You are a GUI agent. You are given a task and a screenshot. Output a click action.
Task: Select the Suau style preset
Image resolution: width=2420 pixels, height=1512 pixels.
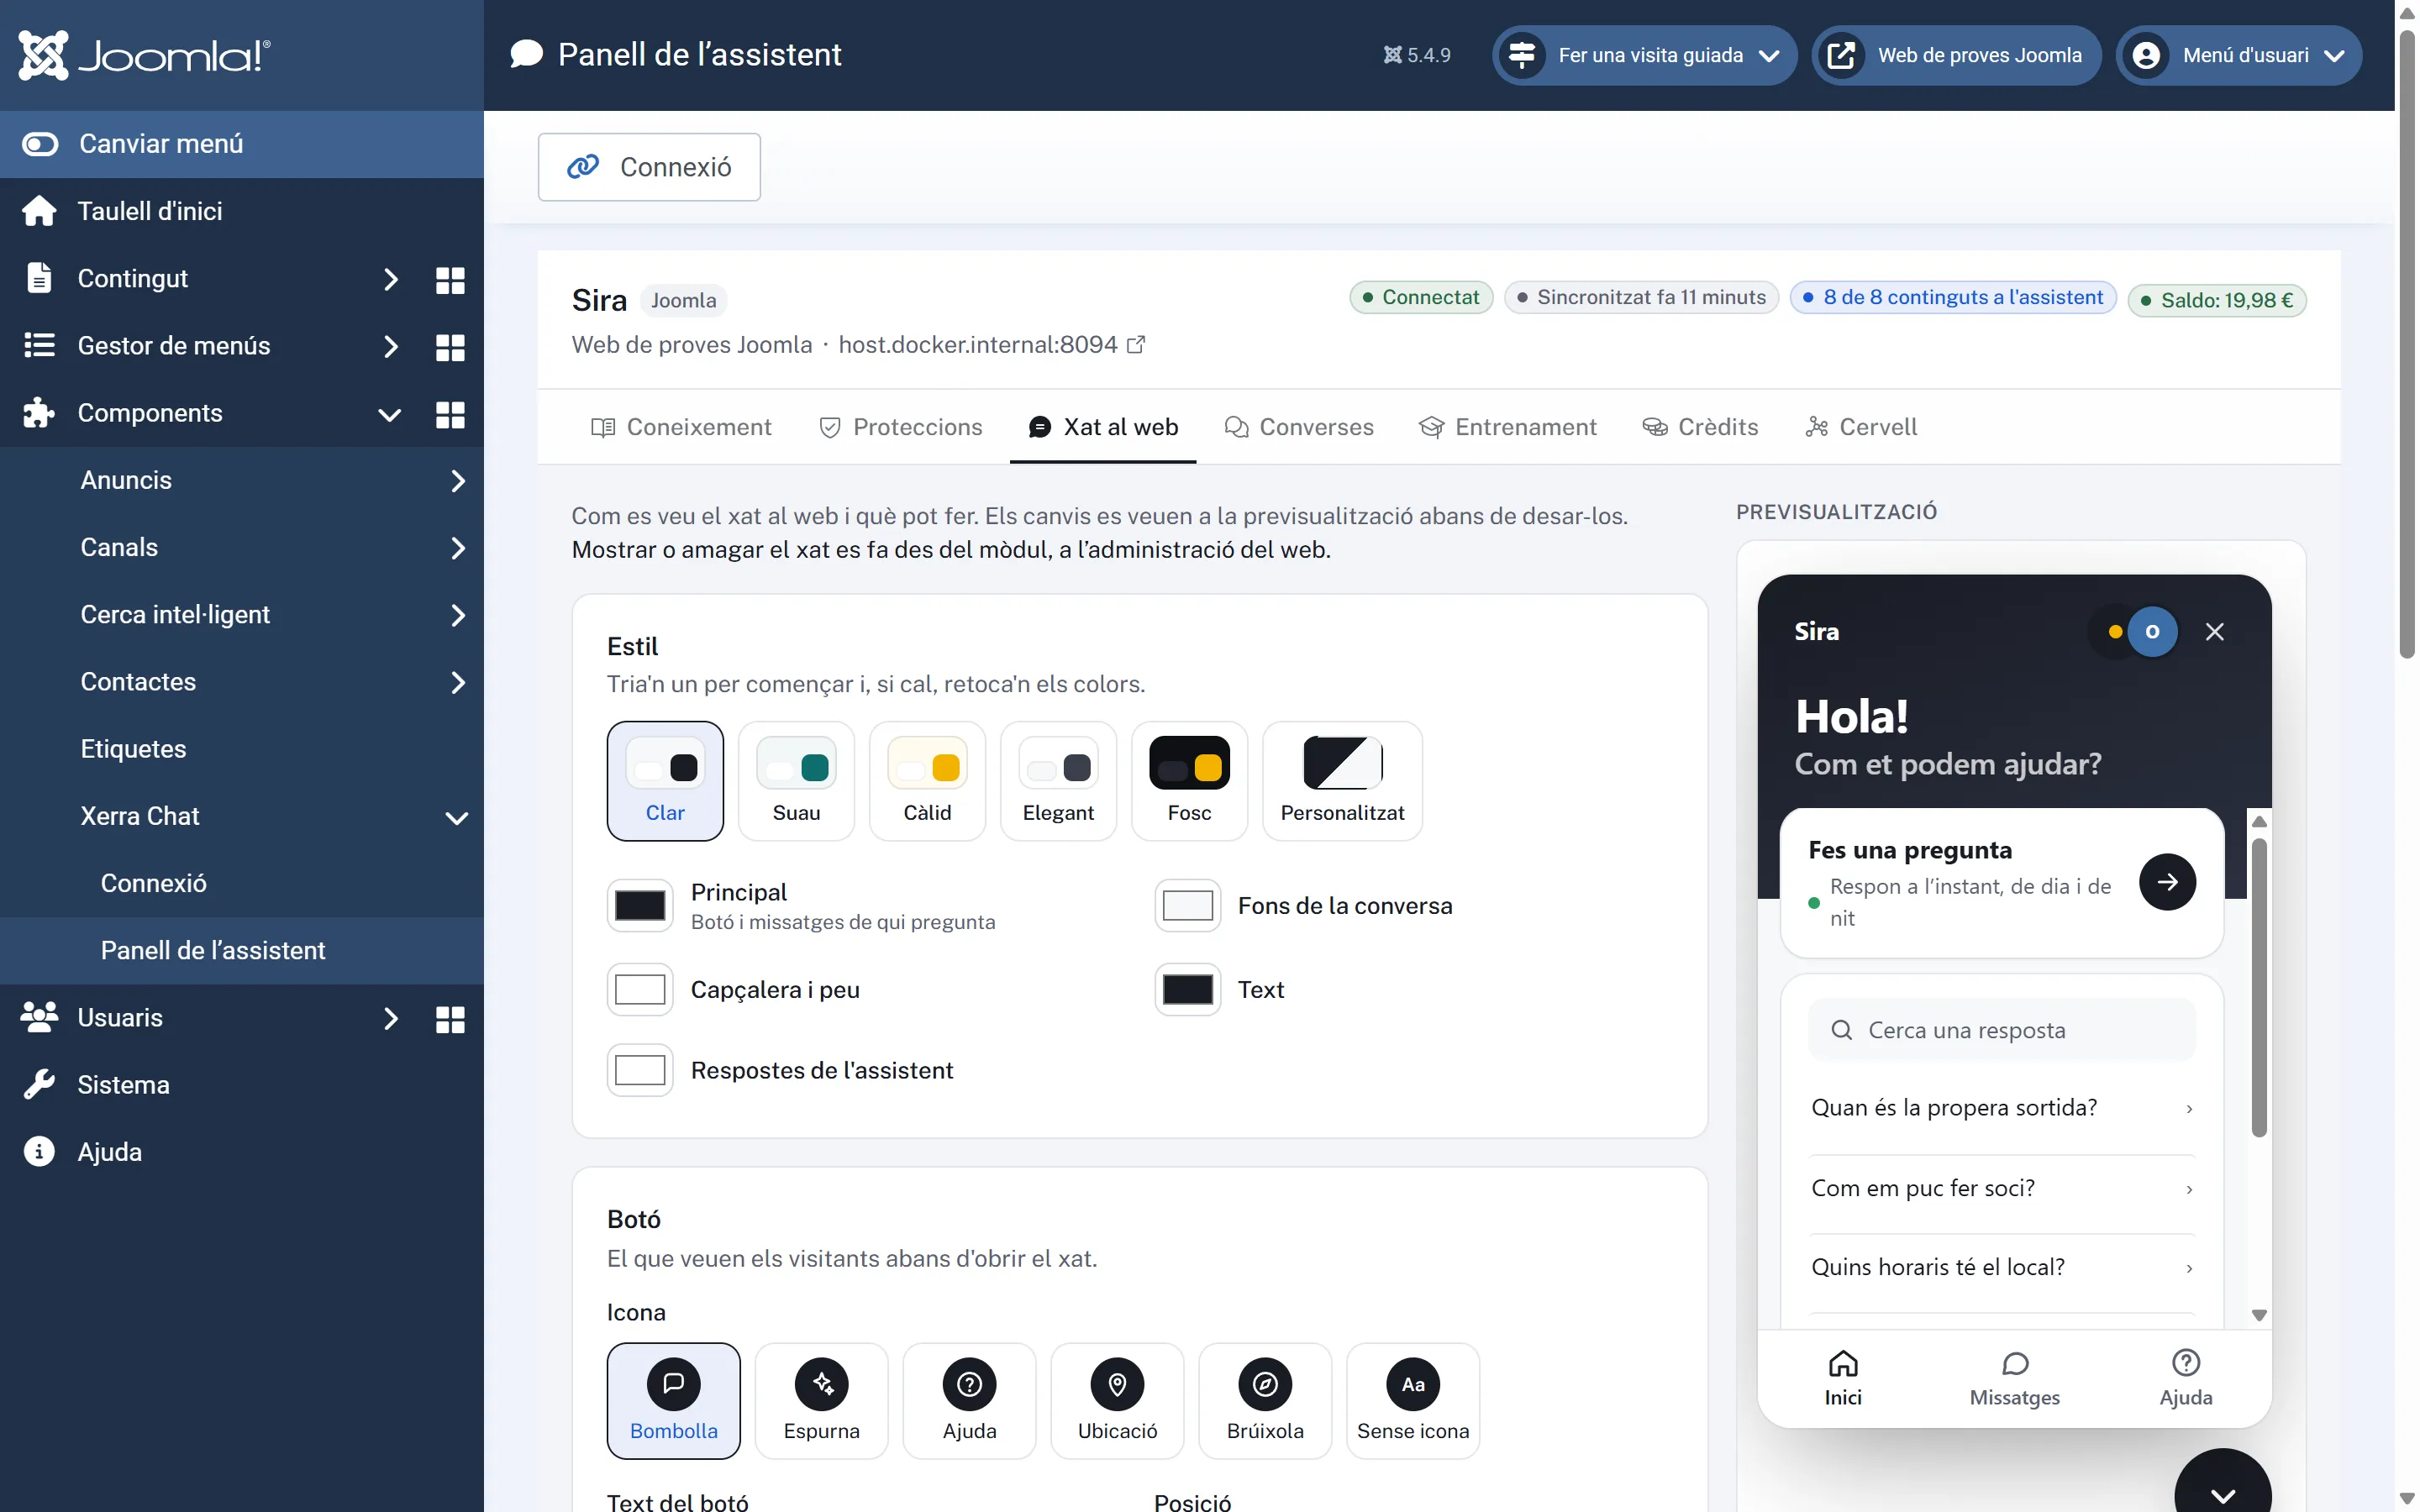tap(796, 781)
